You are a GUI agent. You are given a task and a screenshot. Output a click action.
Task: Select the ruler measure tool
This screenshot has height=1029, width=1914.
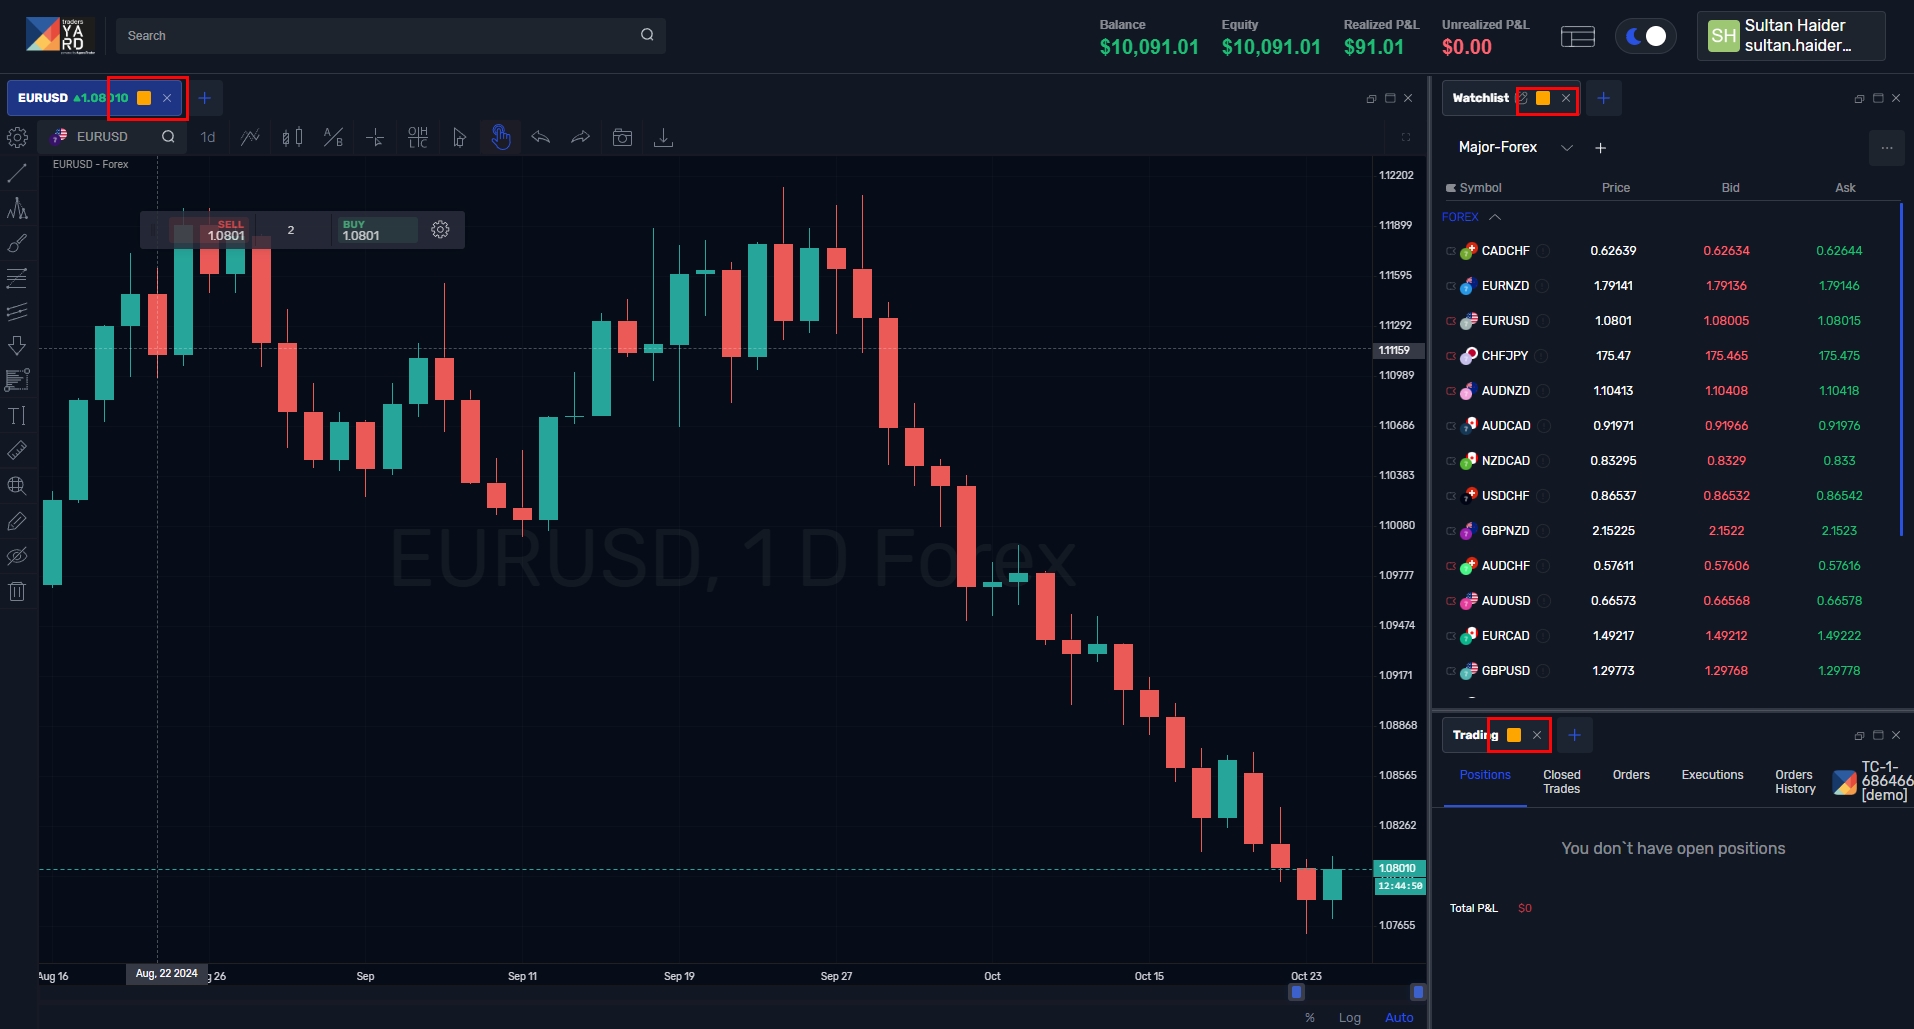pos(17,451)
